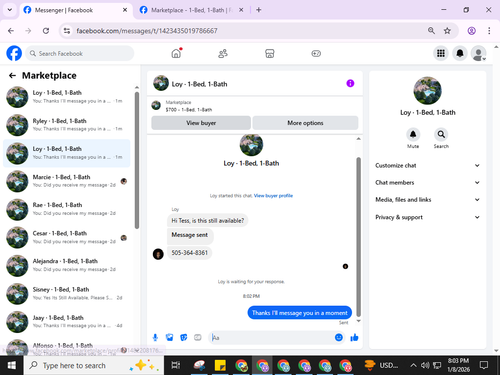This screenshot has height=375, width=500.
Task: Show hidden system tray icons chevron
Action: (413, 365)
